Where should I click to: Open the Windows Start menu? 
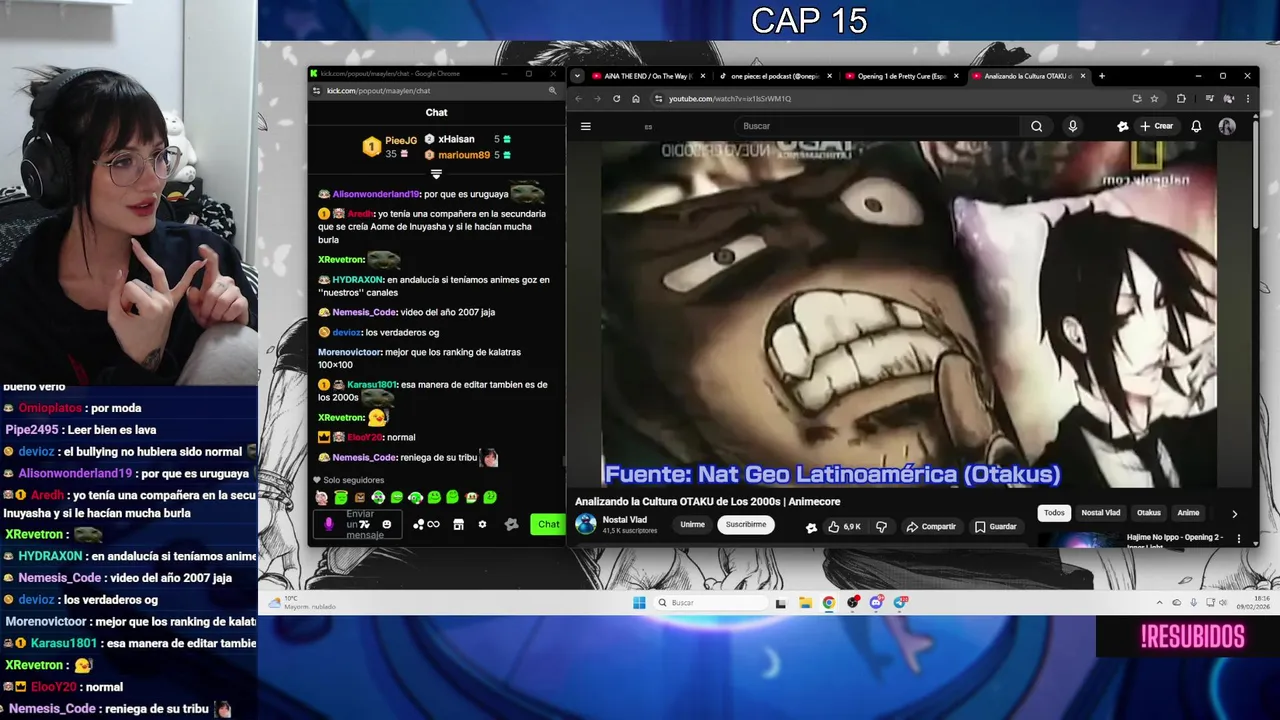coord(639,603)
